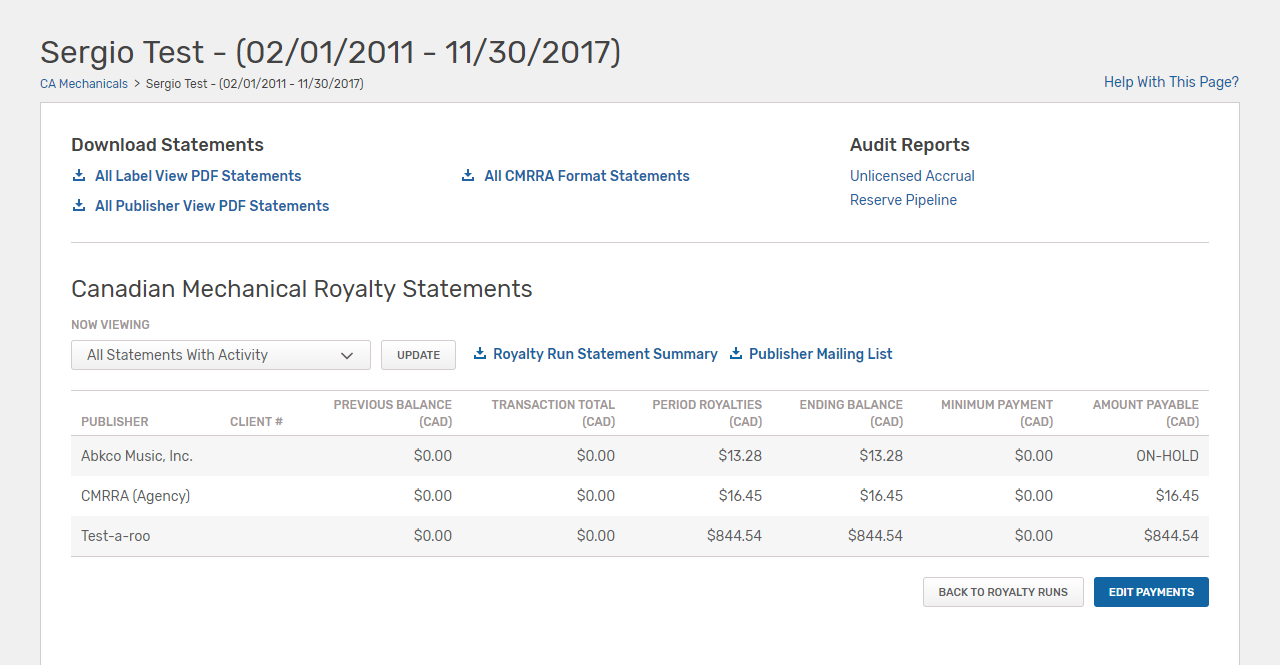This screenshot has height=665, width=1280.
Task: Click the Update button
Action: (418, 355)
